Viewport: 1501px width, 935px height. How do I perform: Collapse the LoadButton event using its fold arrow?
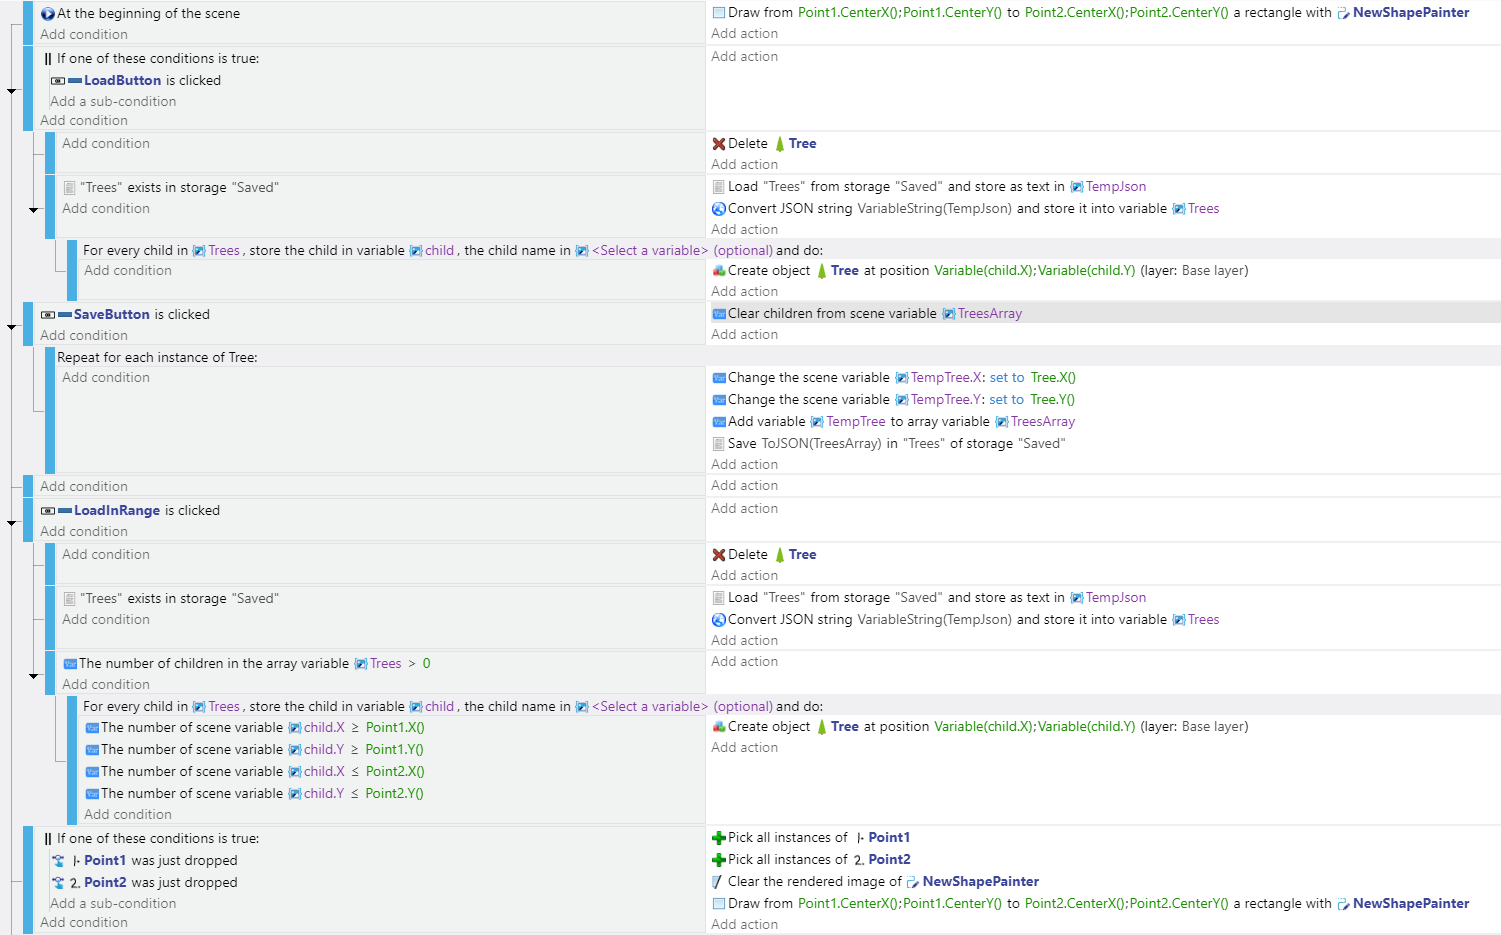tap(12, 91)
